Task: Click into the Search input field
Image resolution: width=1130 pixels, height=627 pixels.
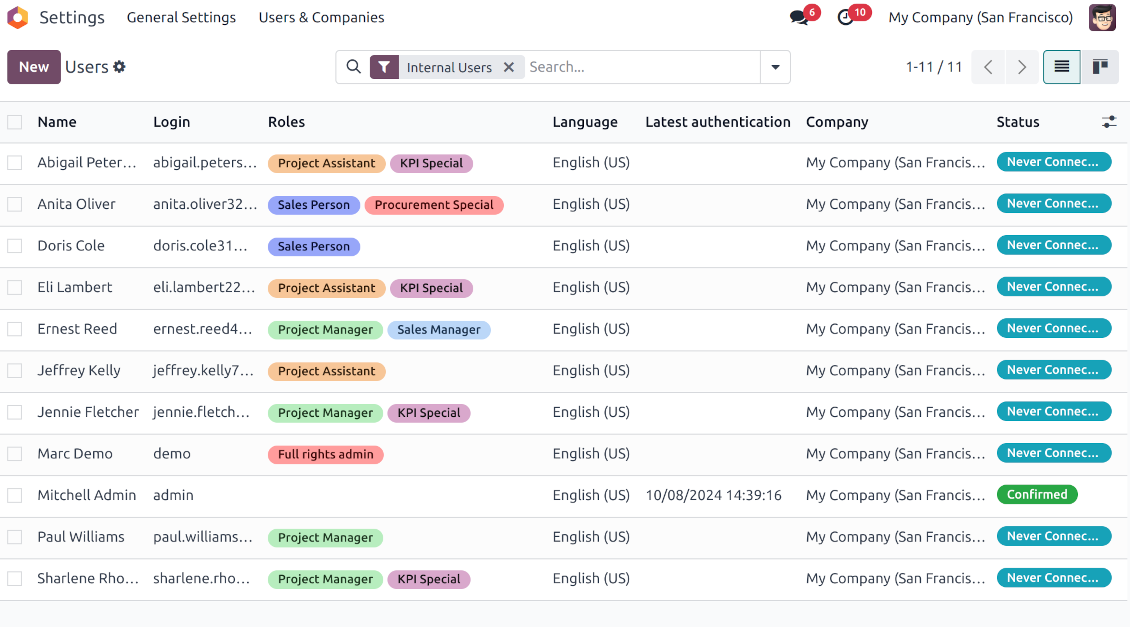Action: tap(640, 67)
